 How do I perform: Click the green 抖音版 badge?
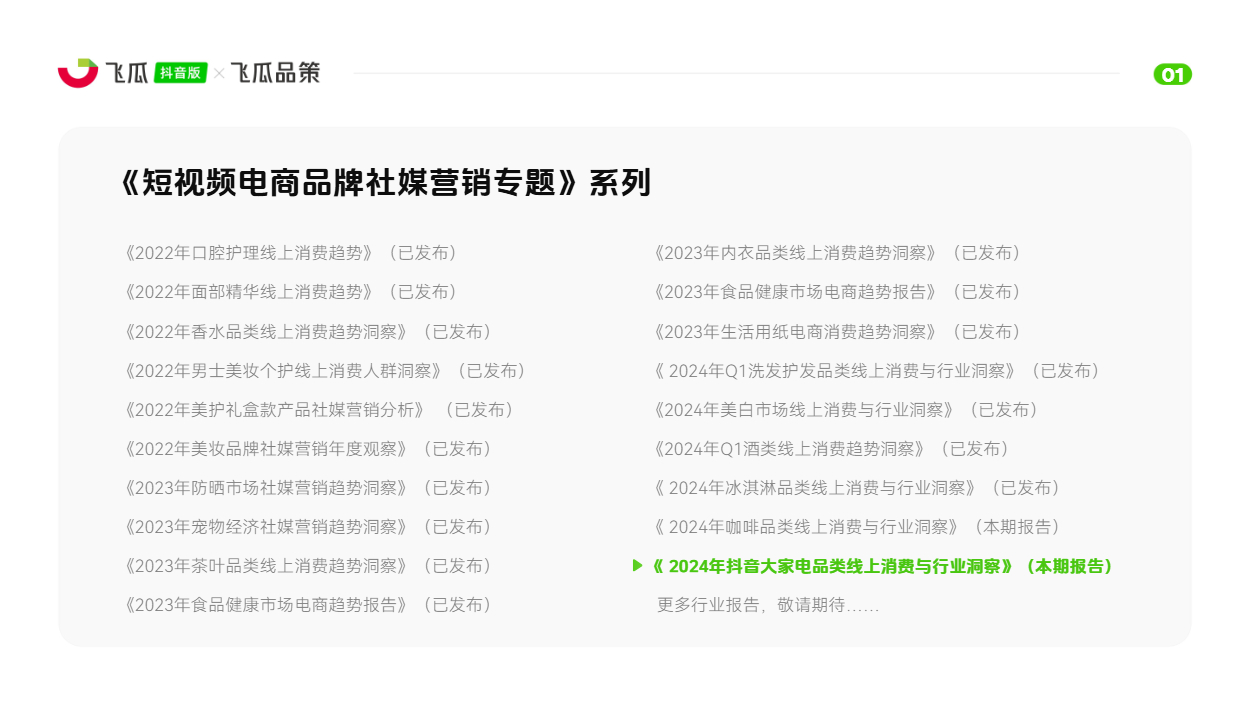(181, 73)
